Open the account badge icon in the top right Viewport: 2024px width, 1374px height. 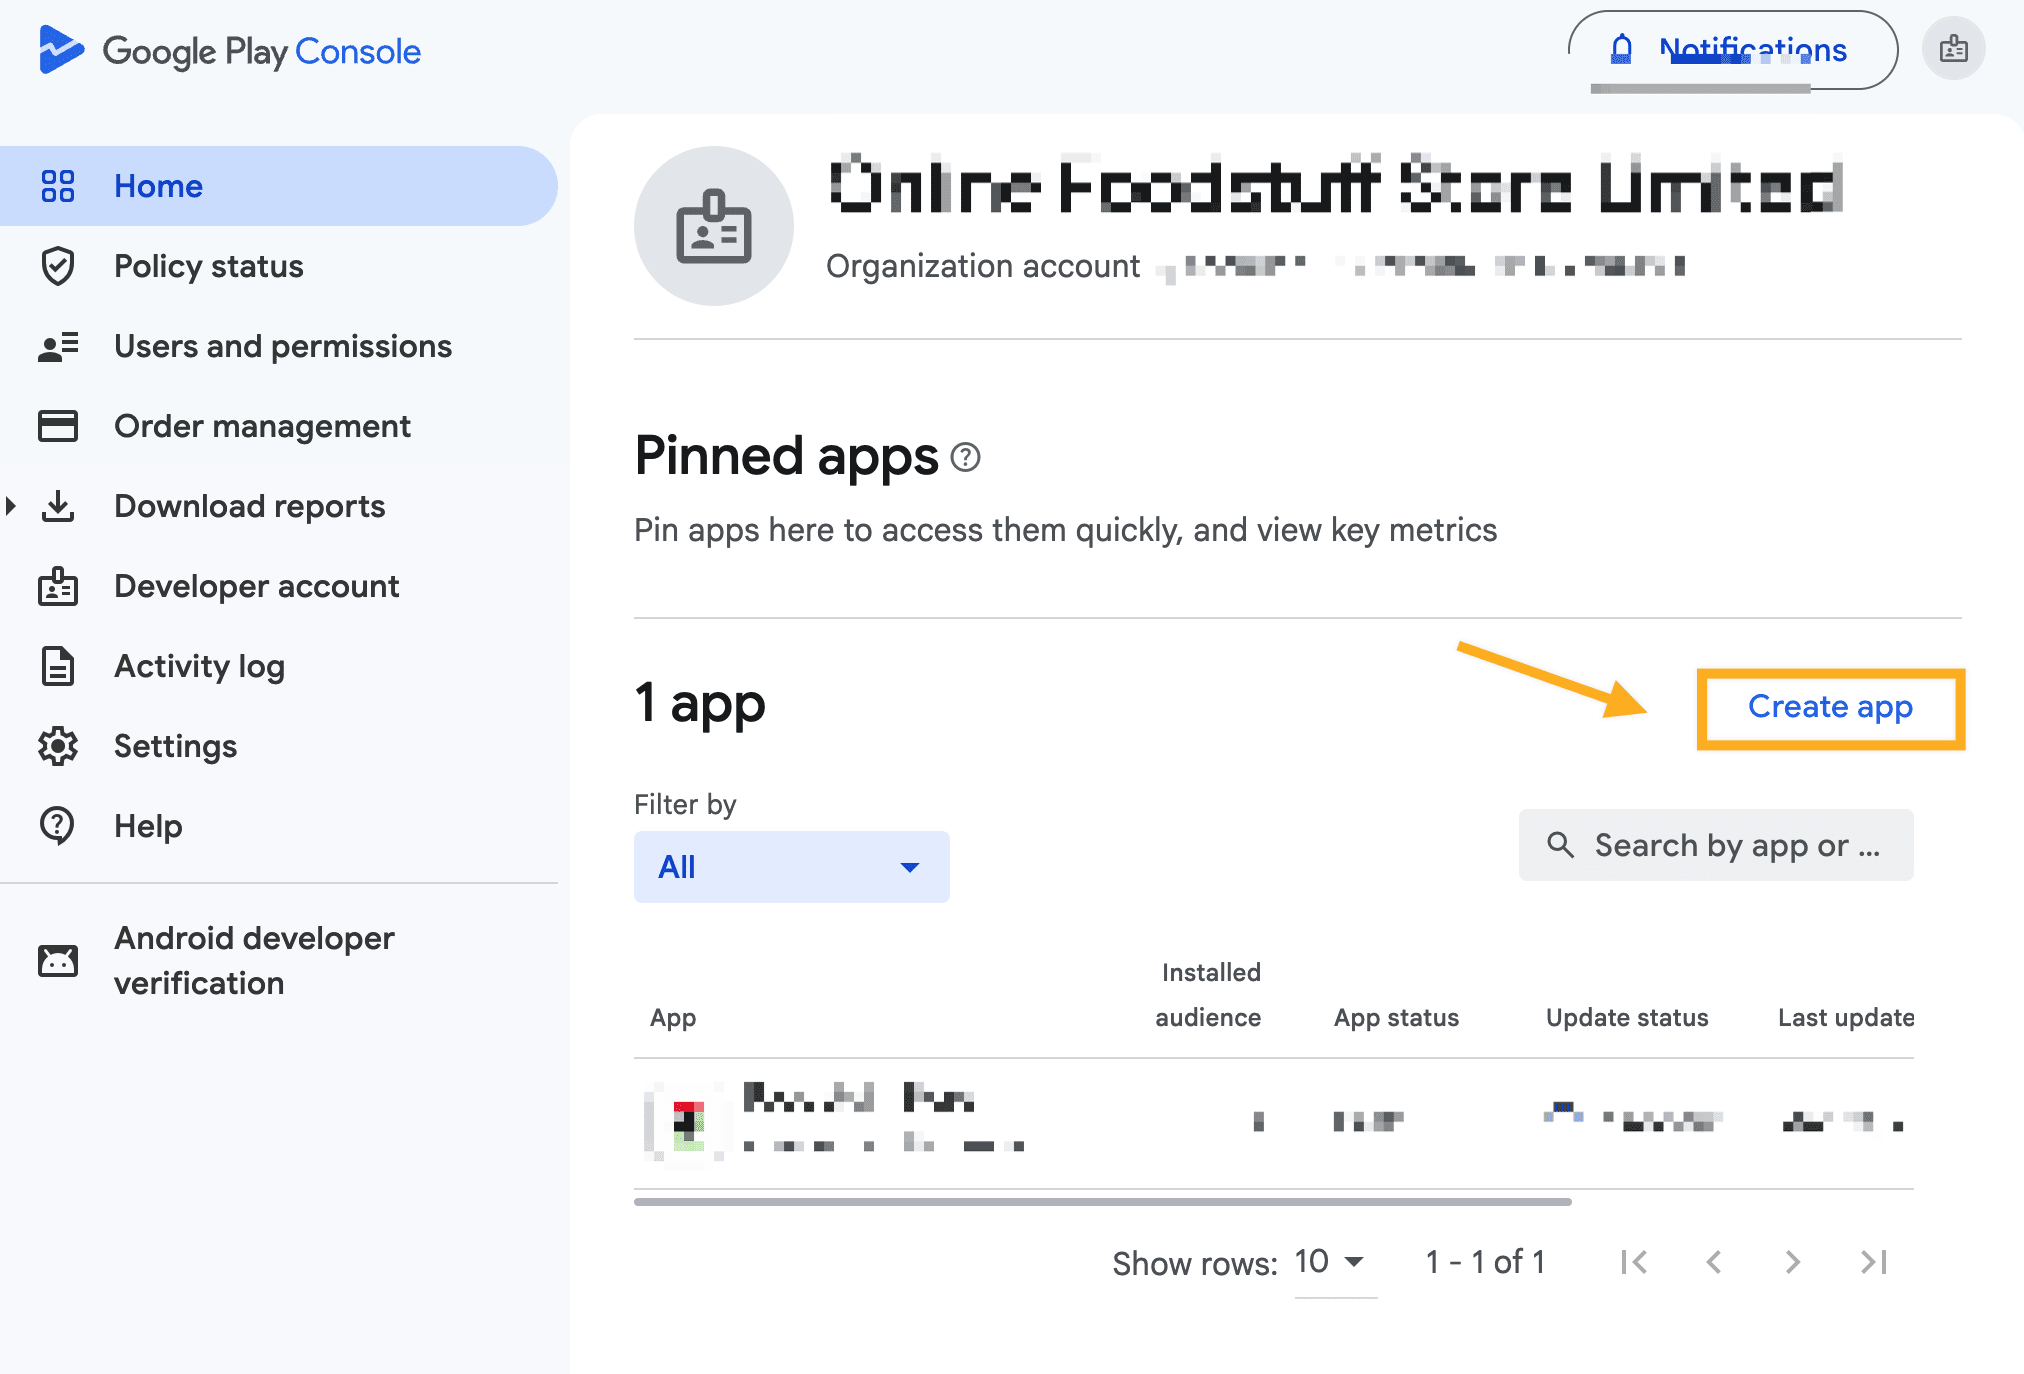[x=1954, y=49]
